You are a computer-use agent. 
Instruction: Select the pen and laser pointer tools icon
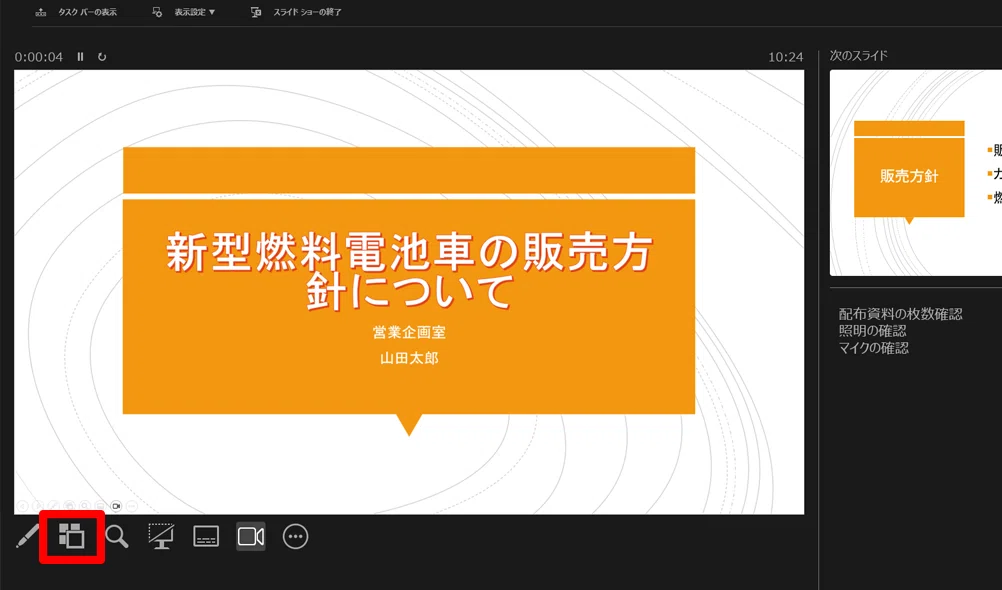click(x=27, y=536)
